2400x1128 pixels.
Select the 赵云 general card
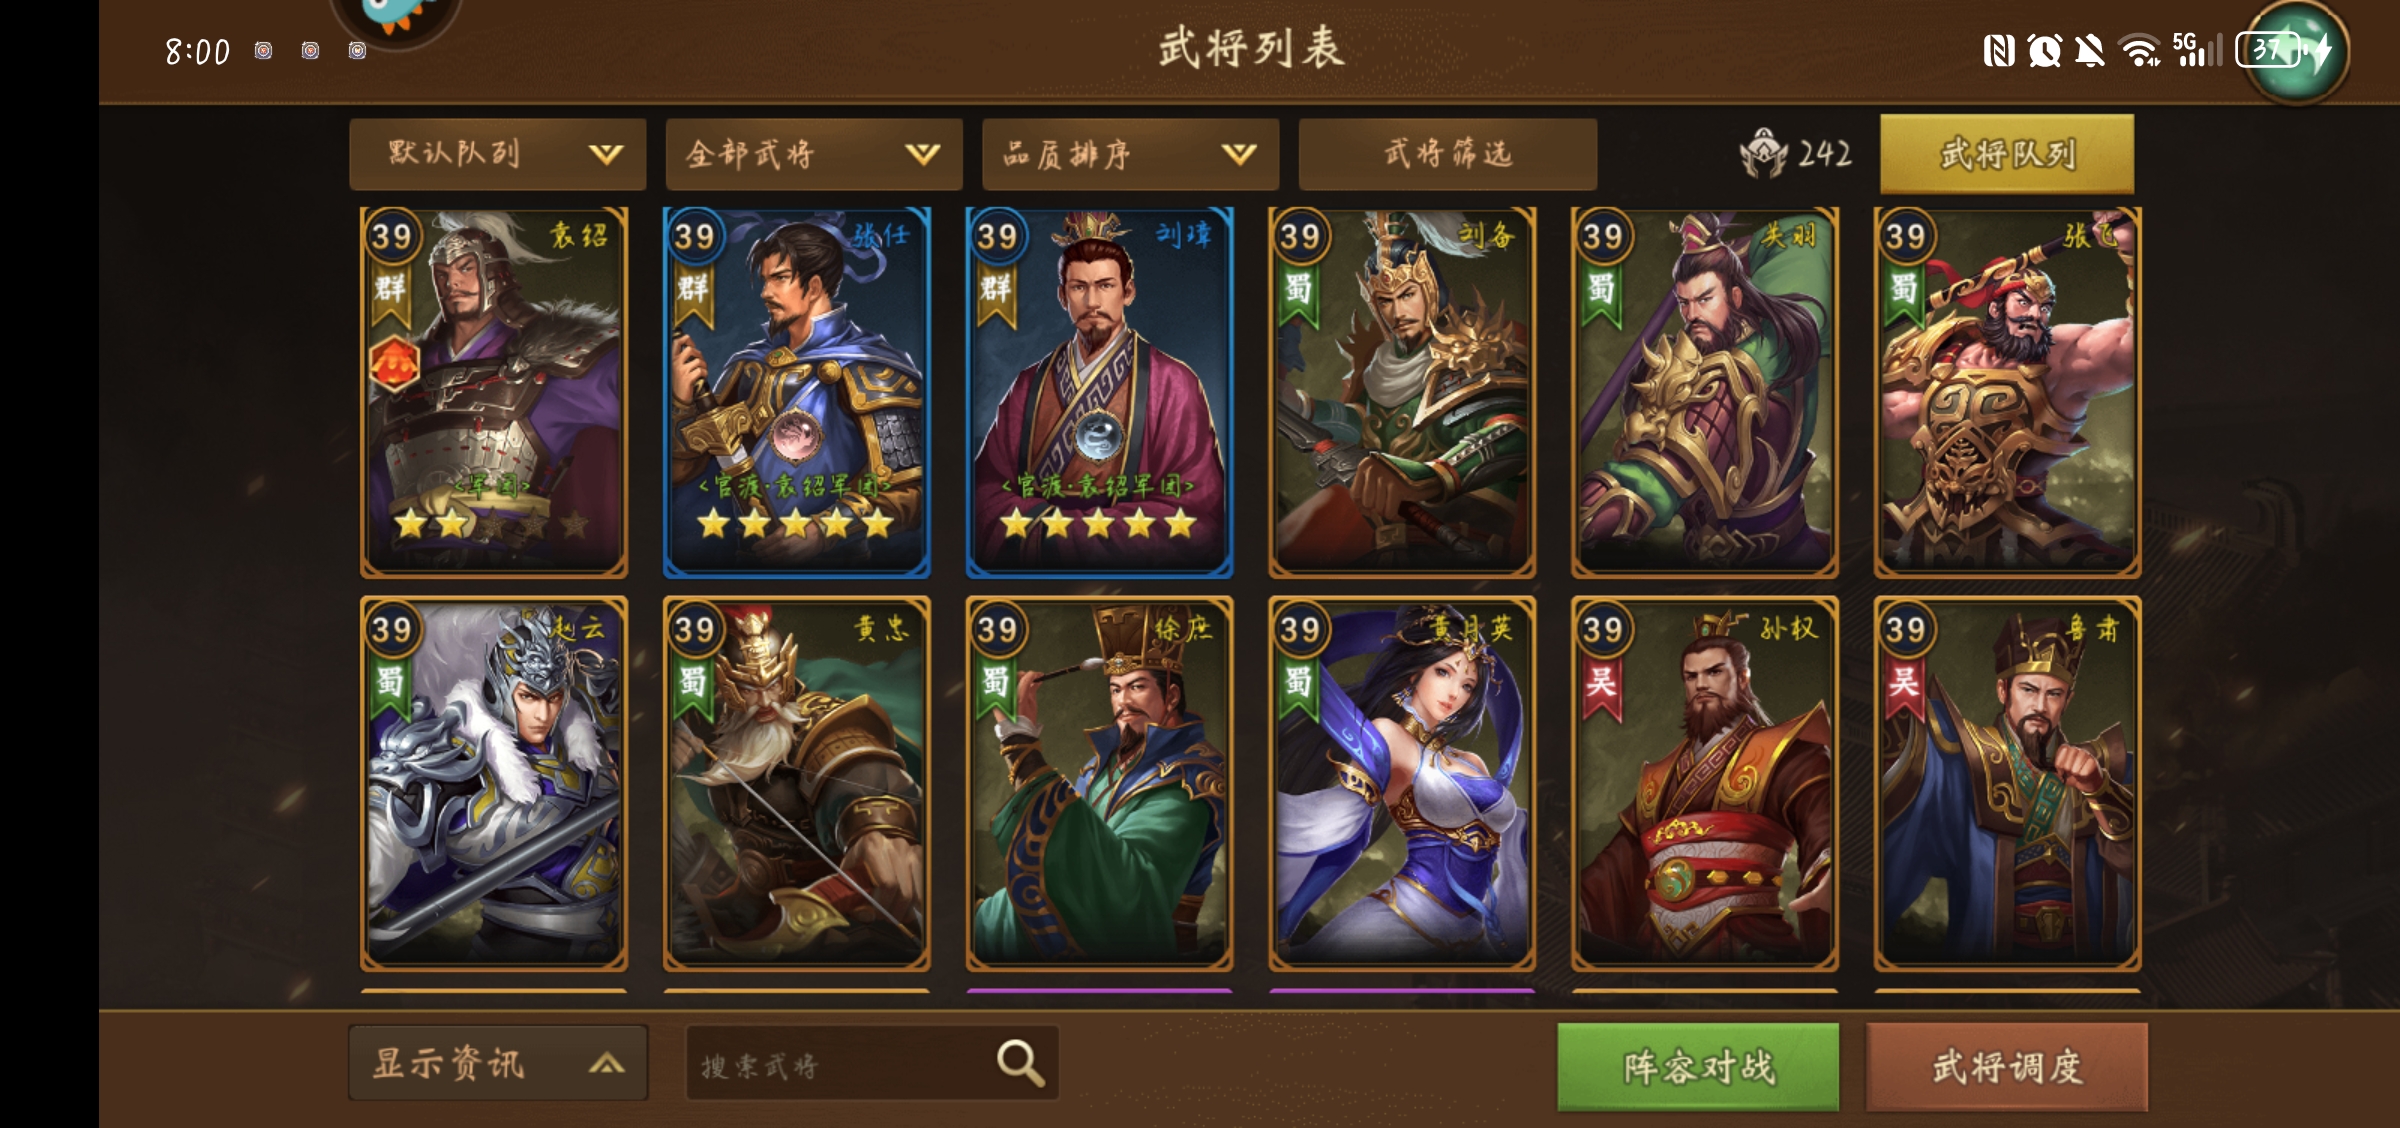coord(494,784)
